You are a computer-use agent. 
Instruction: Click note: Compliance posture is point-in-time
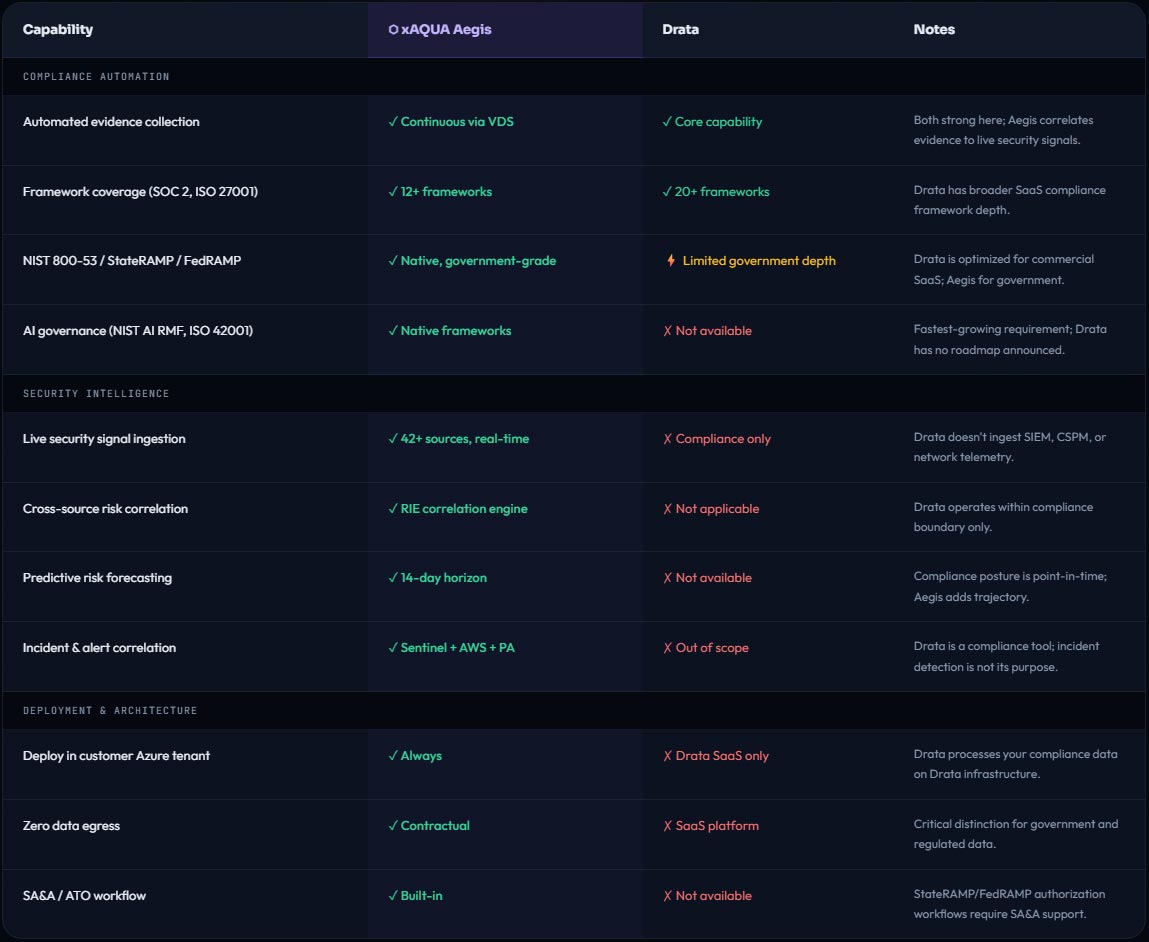[x=1011, y=586]
